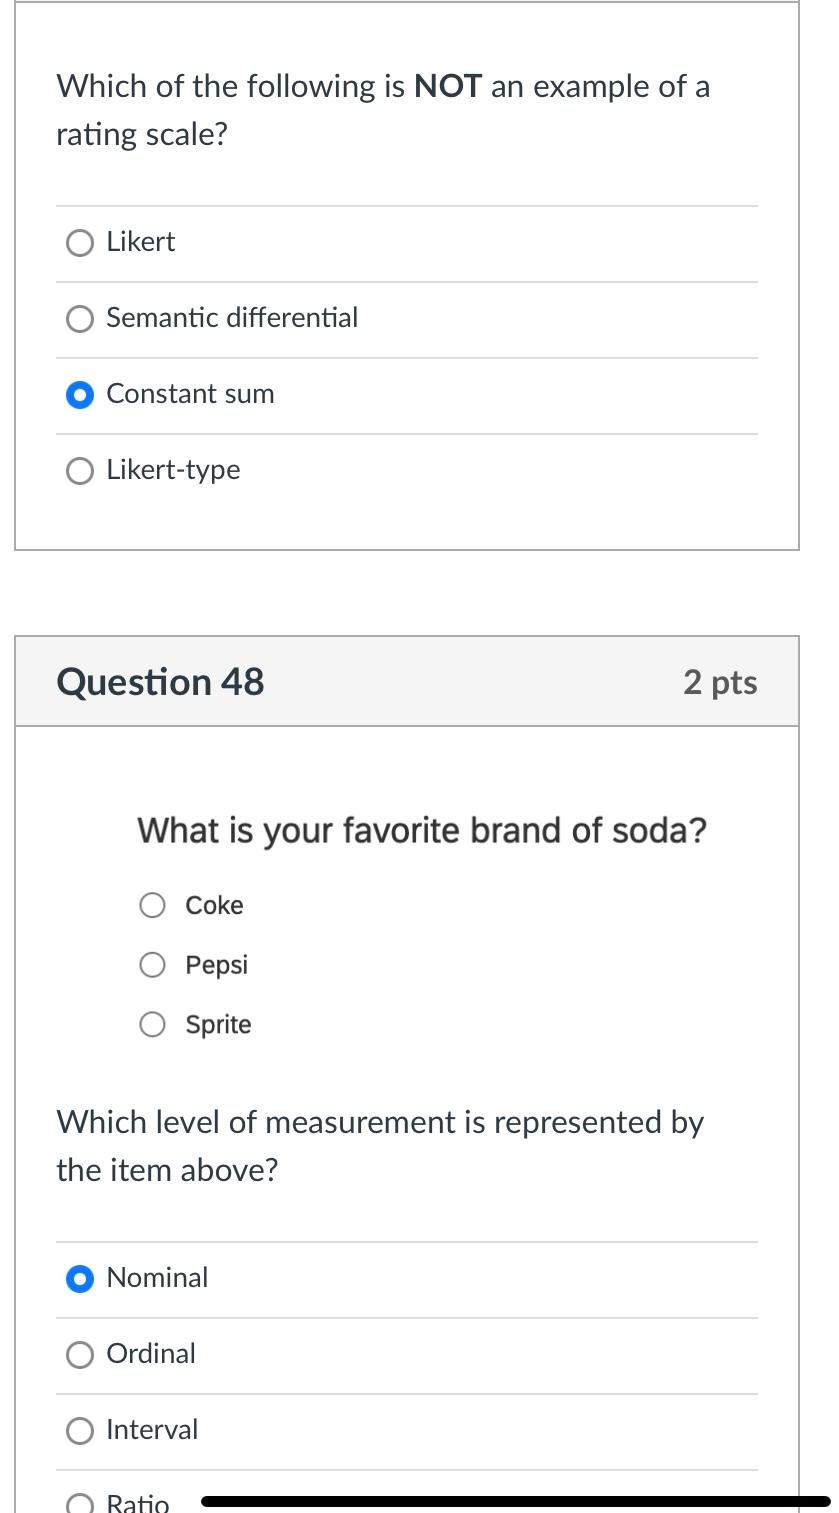839x1513 pixels.
Task: Select Pepsi in the soda question
Action: pyautogui.click(x=151, y=965)
